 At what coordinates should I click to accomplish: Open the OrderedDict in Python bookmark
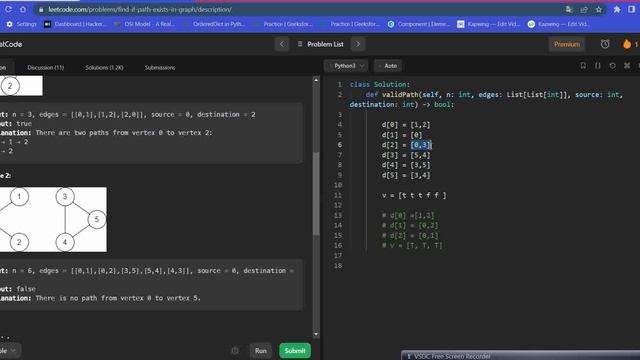pyautogui.click(x=213, y=24)
